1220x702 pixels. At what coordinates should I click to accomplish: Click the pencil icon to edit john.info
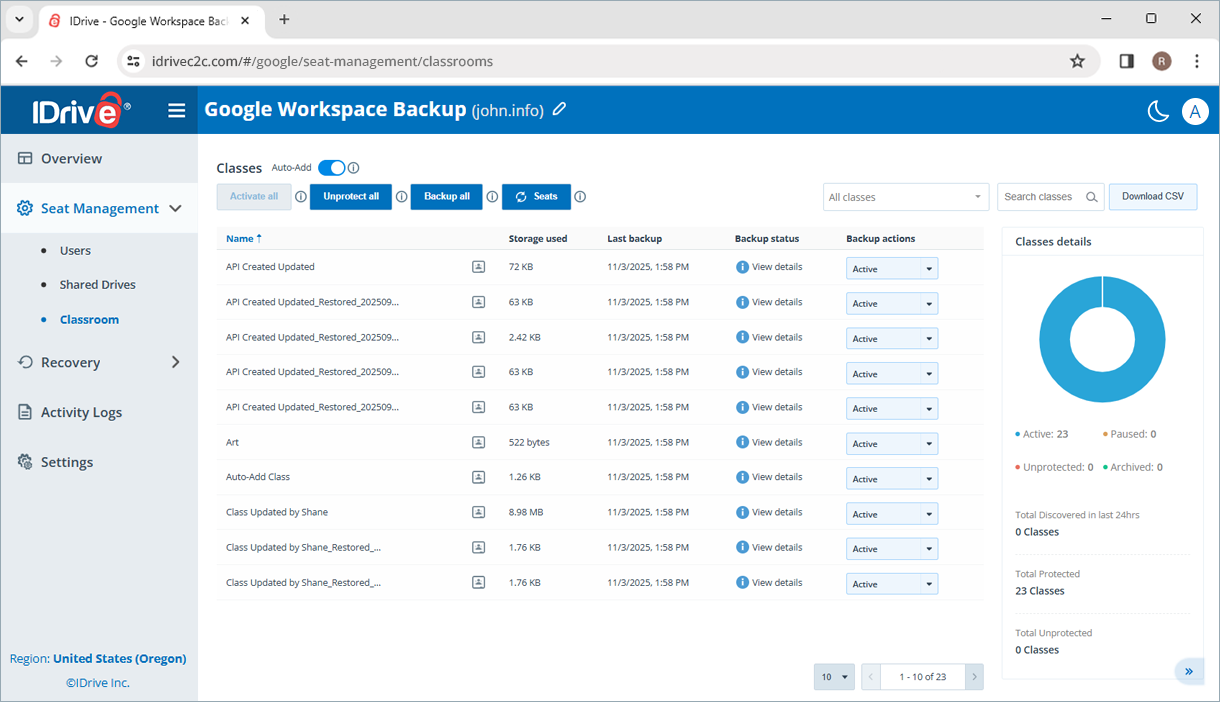[559, 109]
